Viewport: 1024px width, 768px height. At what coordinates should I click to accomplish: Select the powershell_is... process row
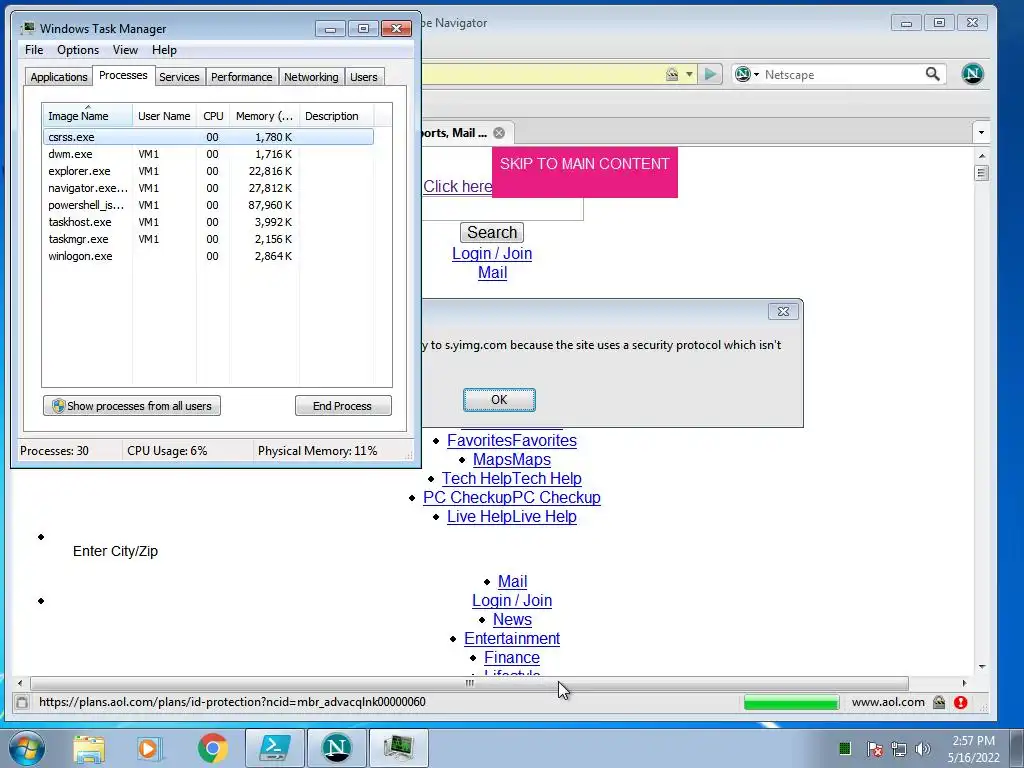[x=208, y=205]
